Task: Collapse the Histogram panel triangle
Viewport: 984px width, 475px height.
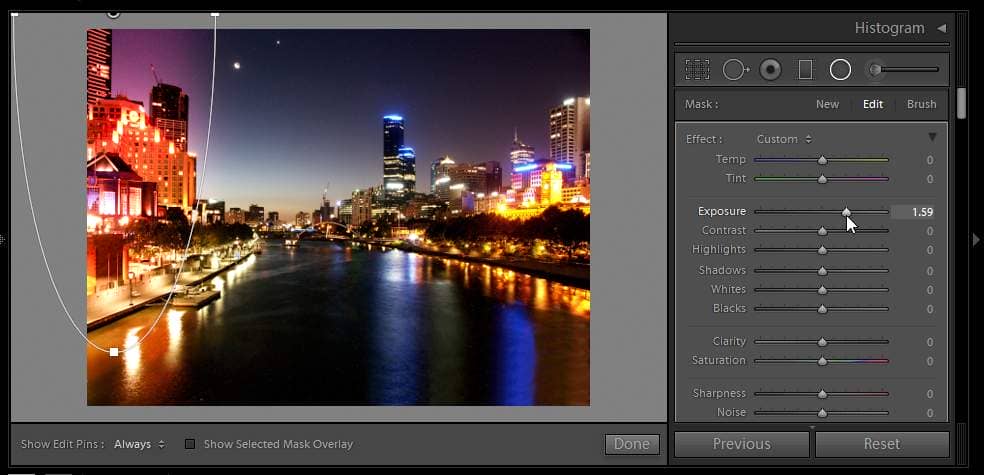Action: [941, 28]
